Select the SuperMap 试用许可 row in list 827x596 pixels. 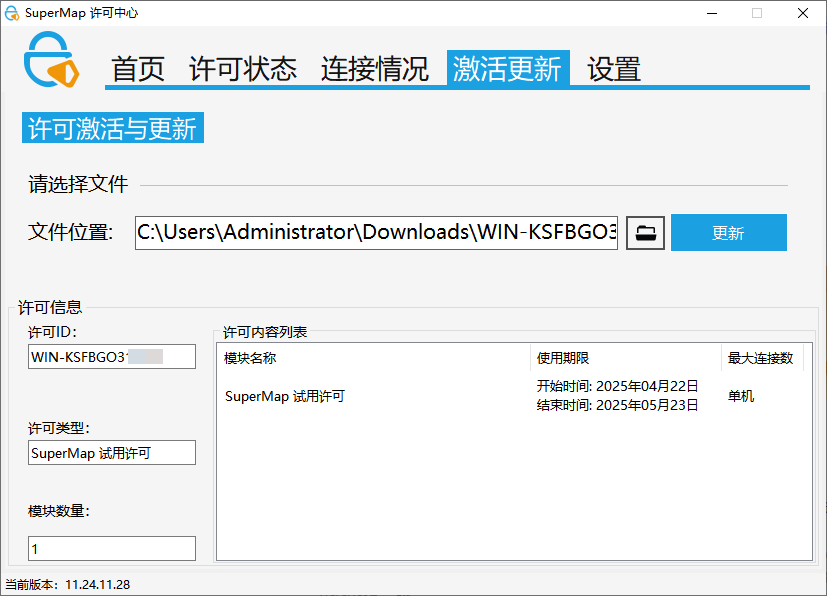(509, 396)
